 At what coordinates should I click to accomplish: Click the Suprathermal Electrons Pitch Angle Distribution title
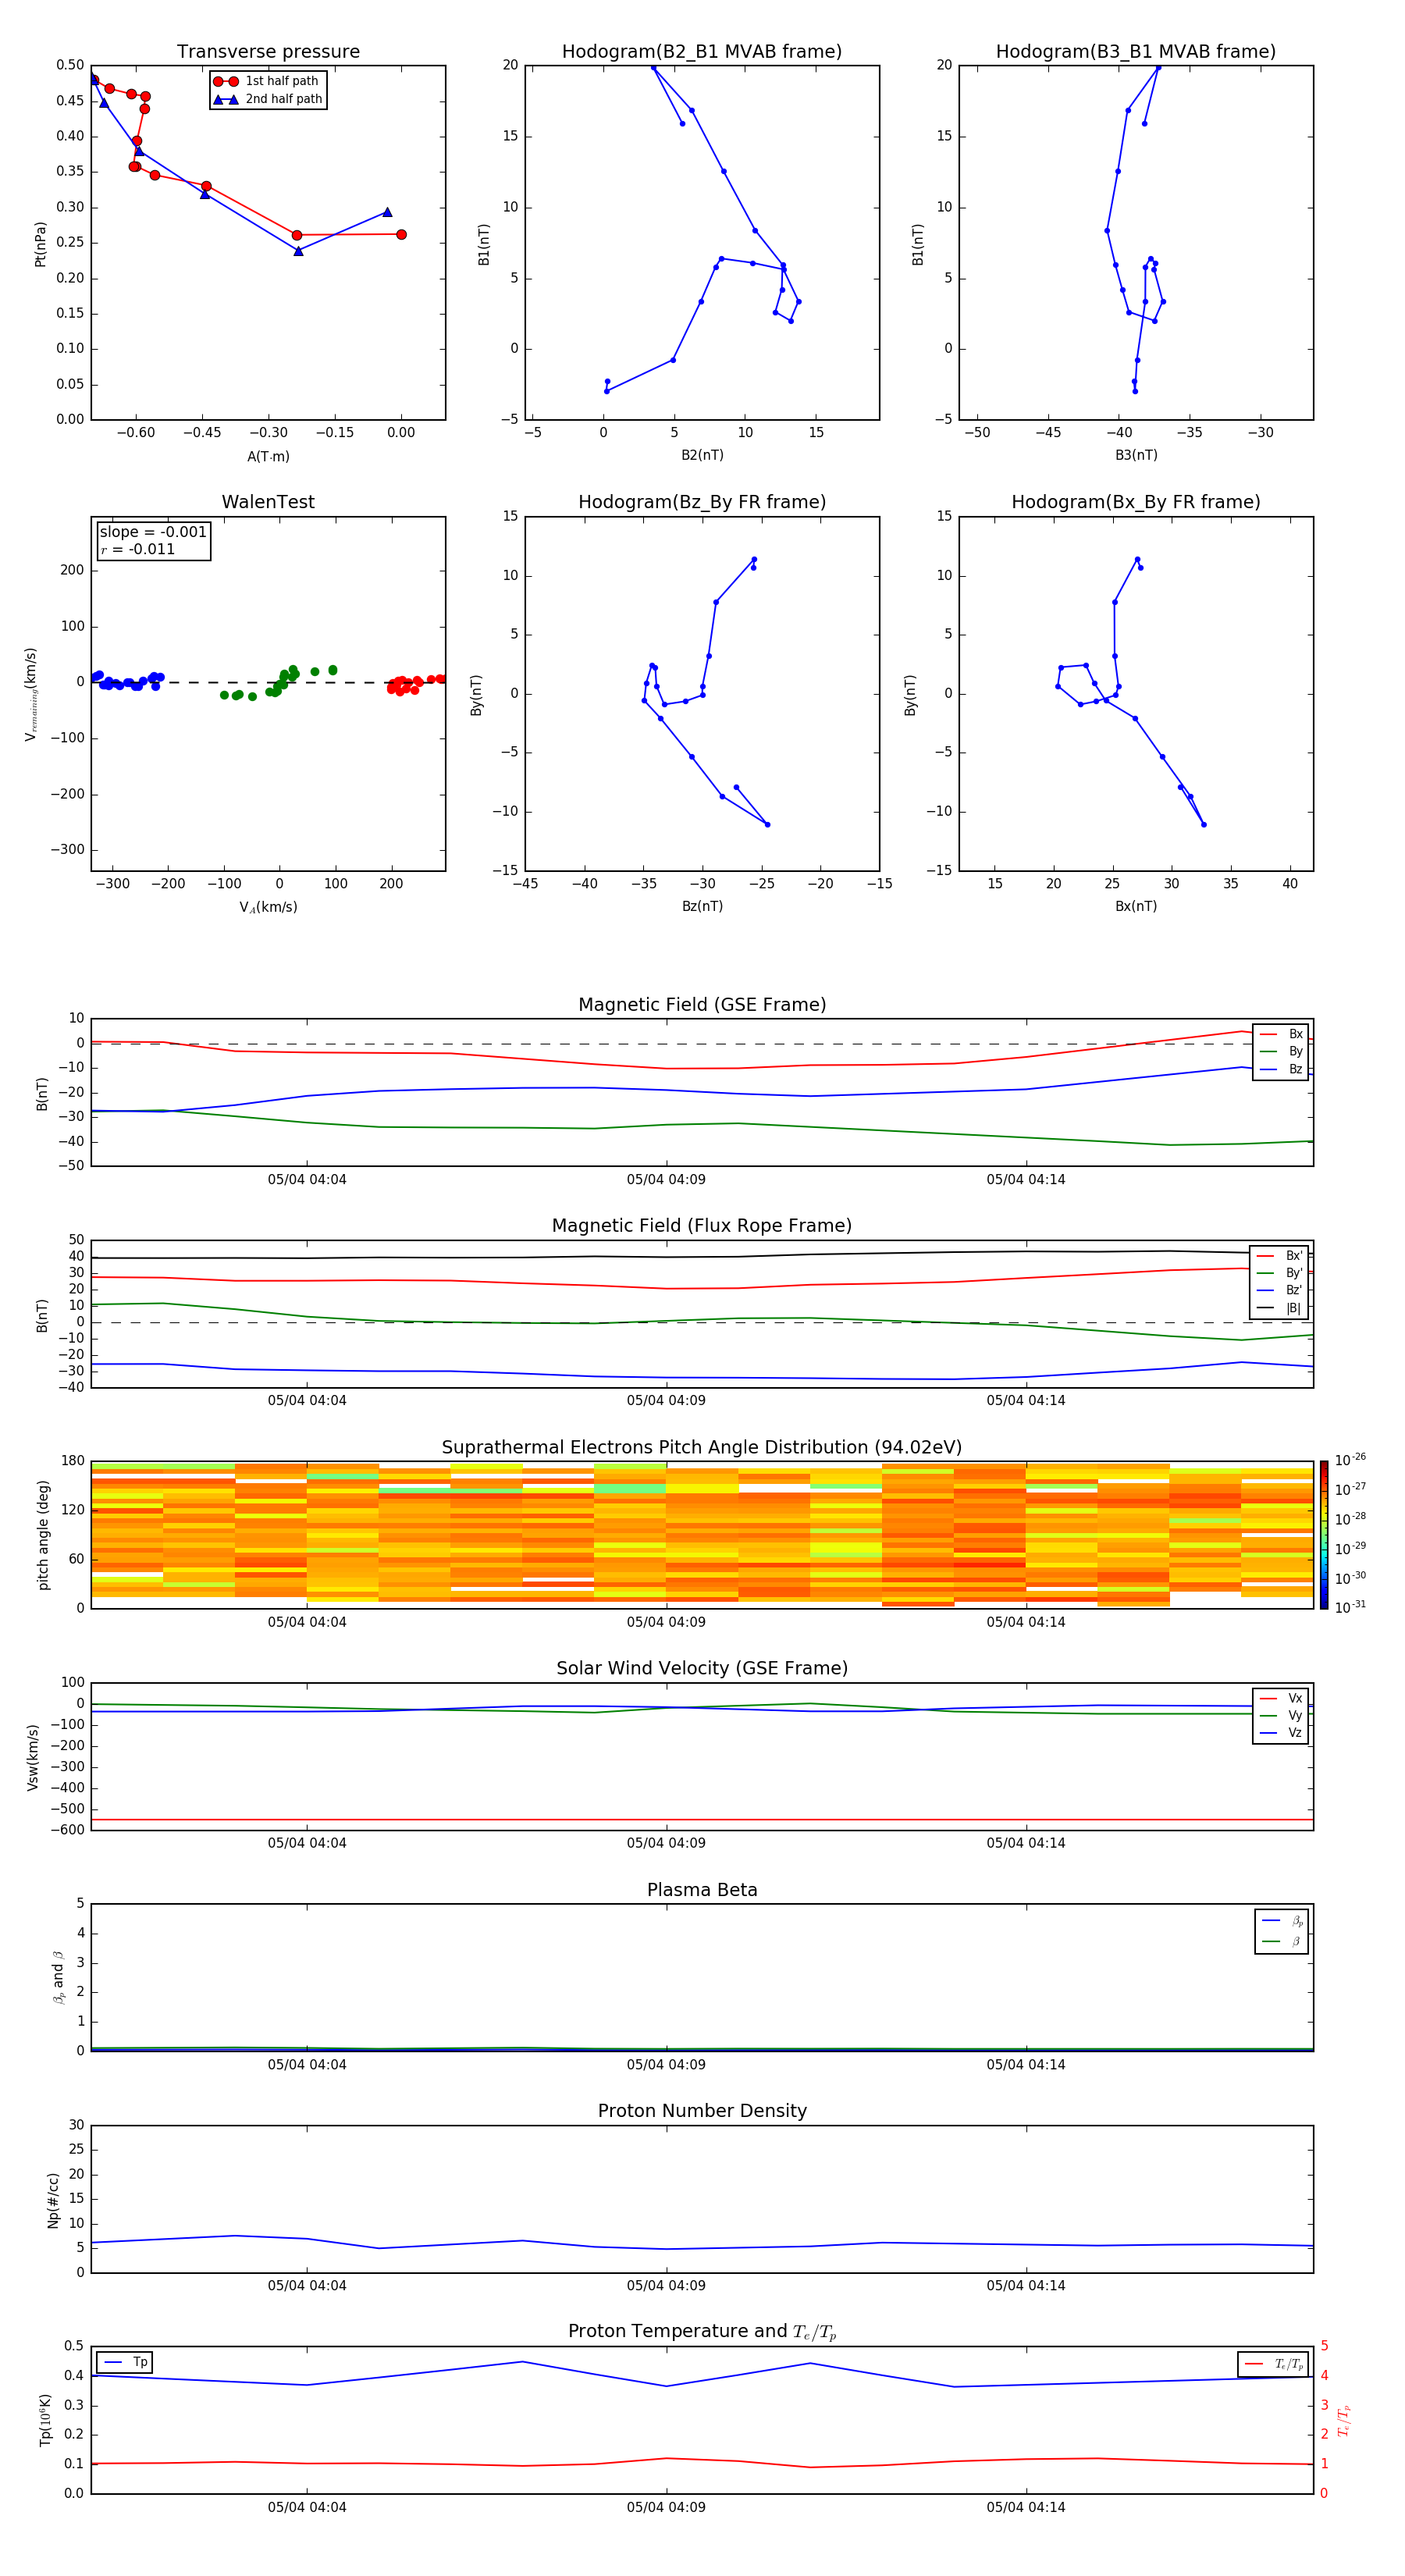tap(702, 1447)
